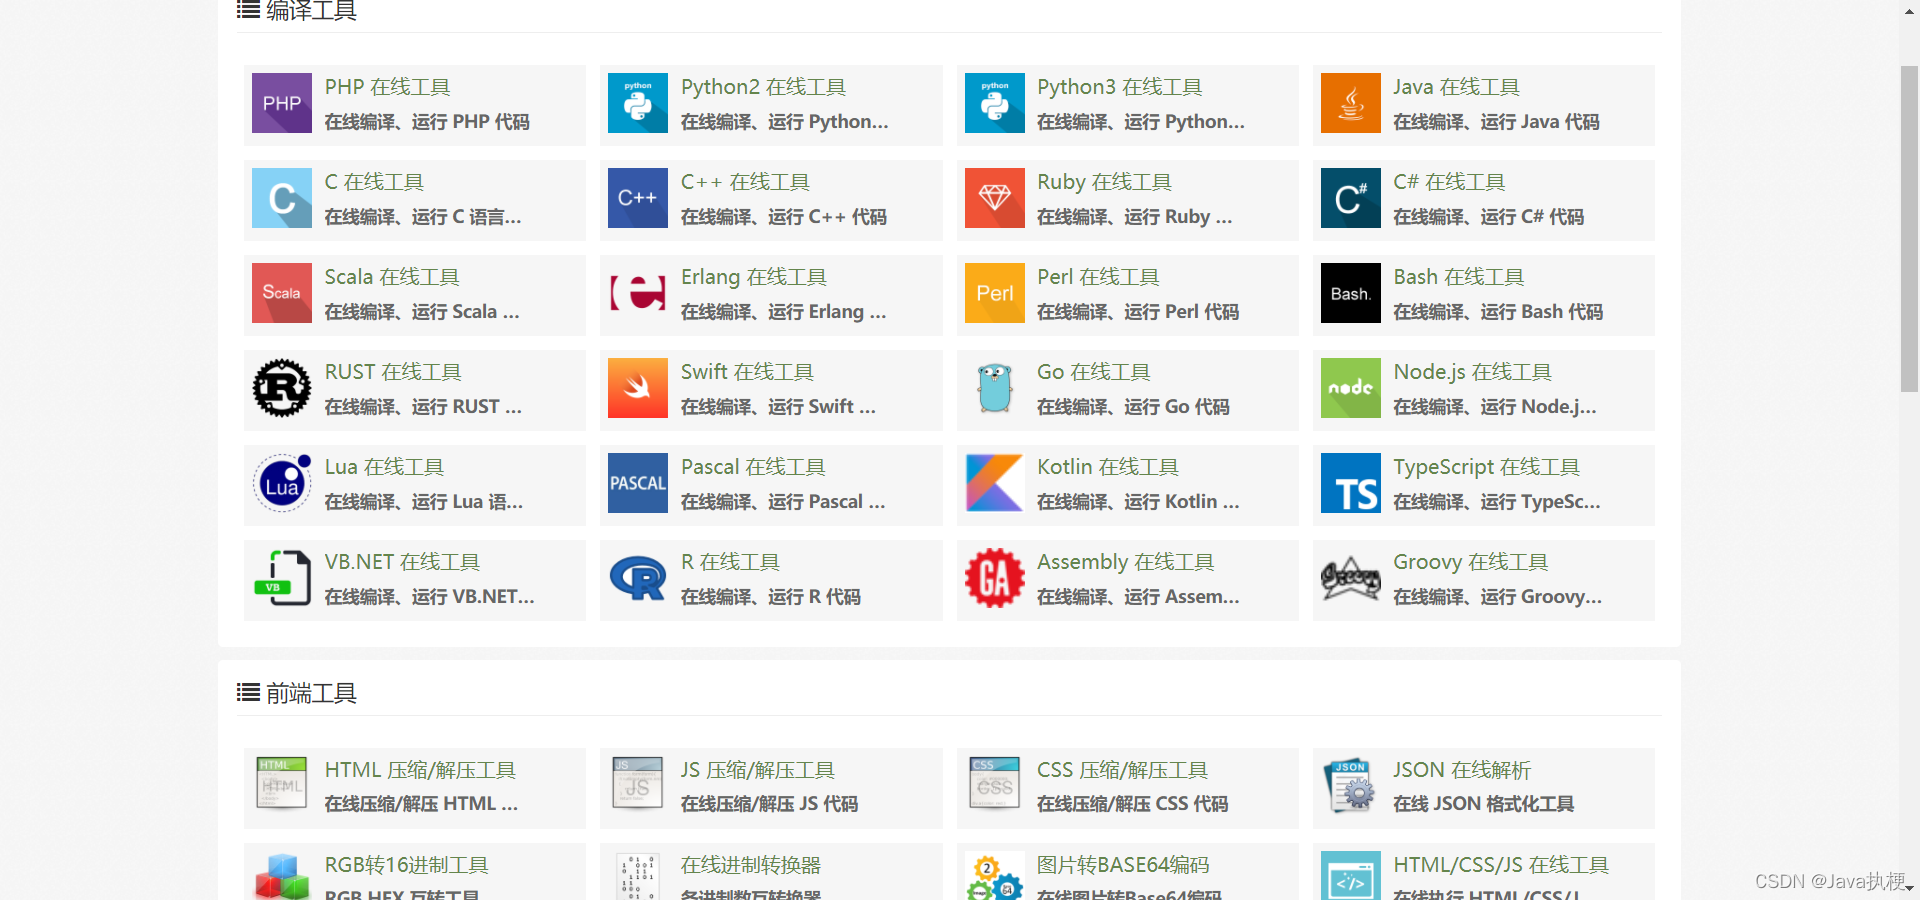Open Groovy 在线工具 link
Screen dimensions: 1920x900
1471,562
